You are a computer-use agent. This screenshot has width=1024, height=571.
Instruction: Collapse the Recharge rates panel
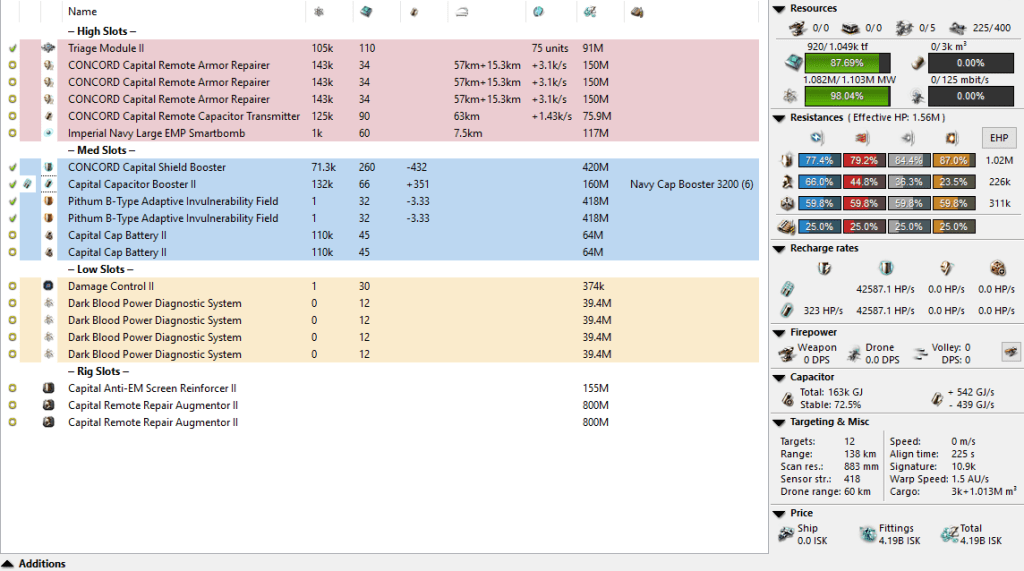tap(779, 248)
